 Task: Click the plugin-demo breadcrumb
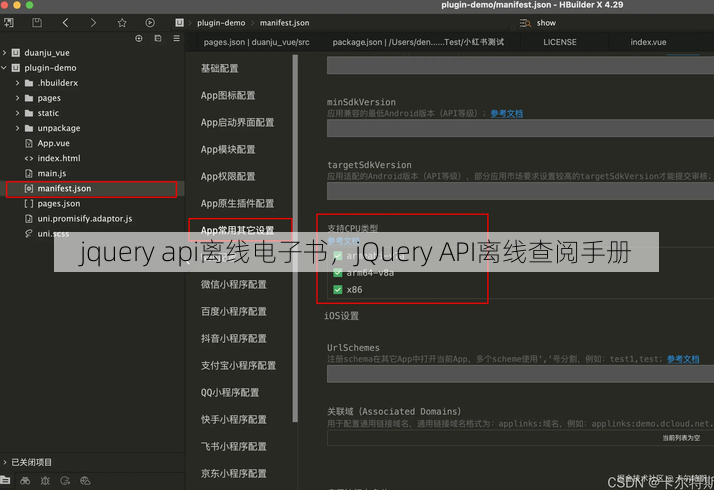coord(221,23)
